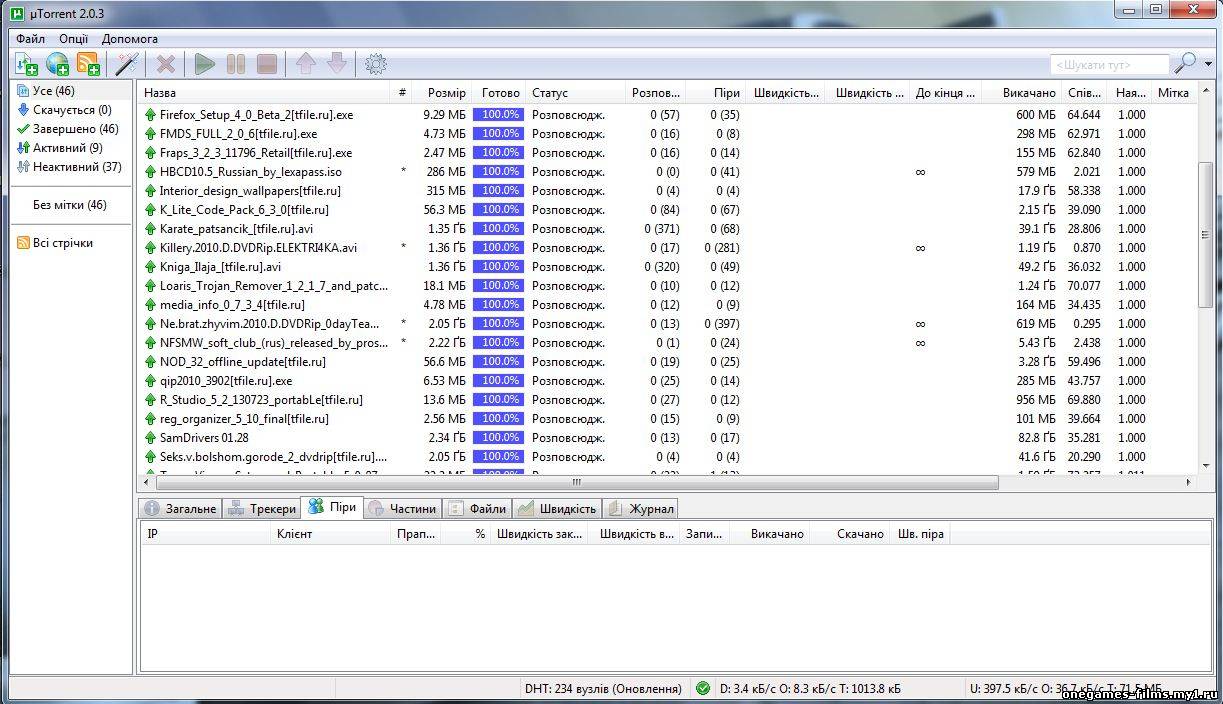Select the Піри tab
The image size is (1223, 704).
[332, 507]
